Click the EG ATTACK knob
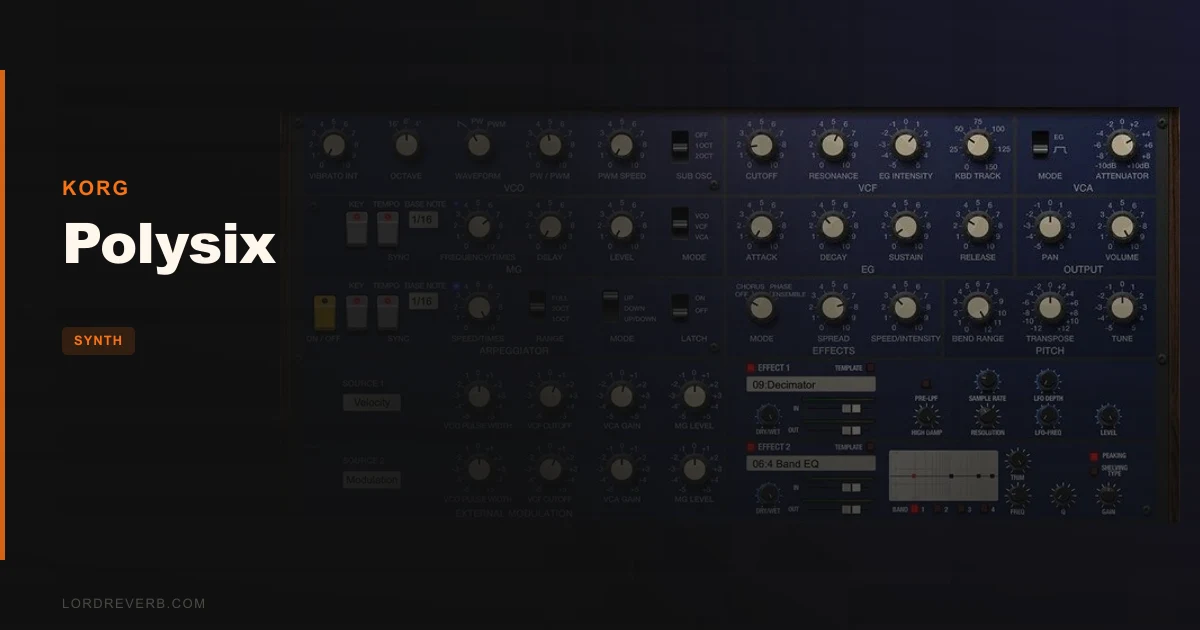Viewport: 1200px width, 630px height. (762, 227)
